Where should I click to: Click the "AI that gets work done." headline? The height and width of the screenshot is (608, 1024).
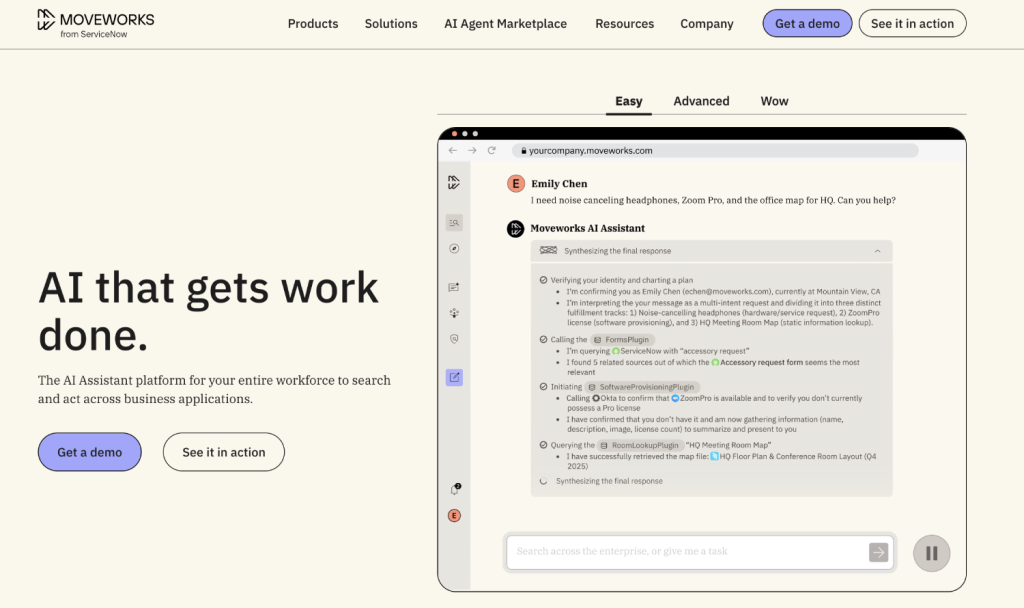[x=208, y=311]
